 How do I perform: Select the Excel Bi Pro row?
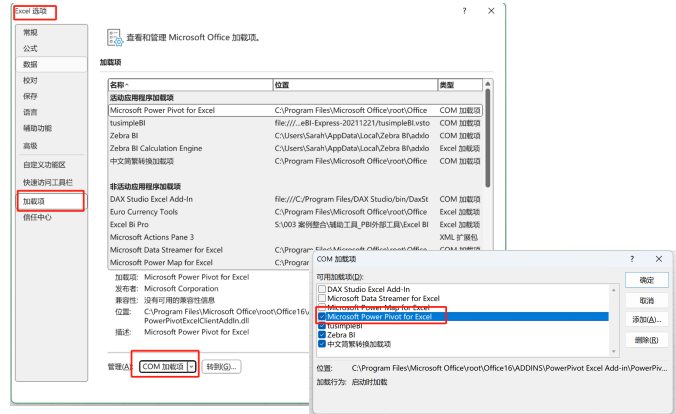pos(295,224)
